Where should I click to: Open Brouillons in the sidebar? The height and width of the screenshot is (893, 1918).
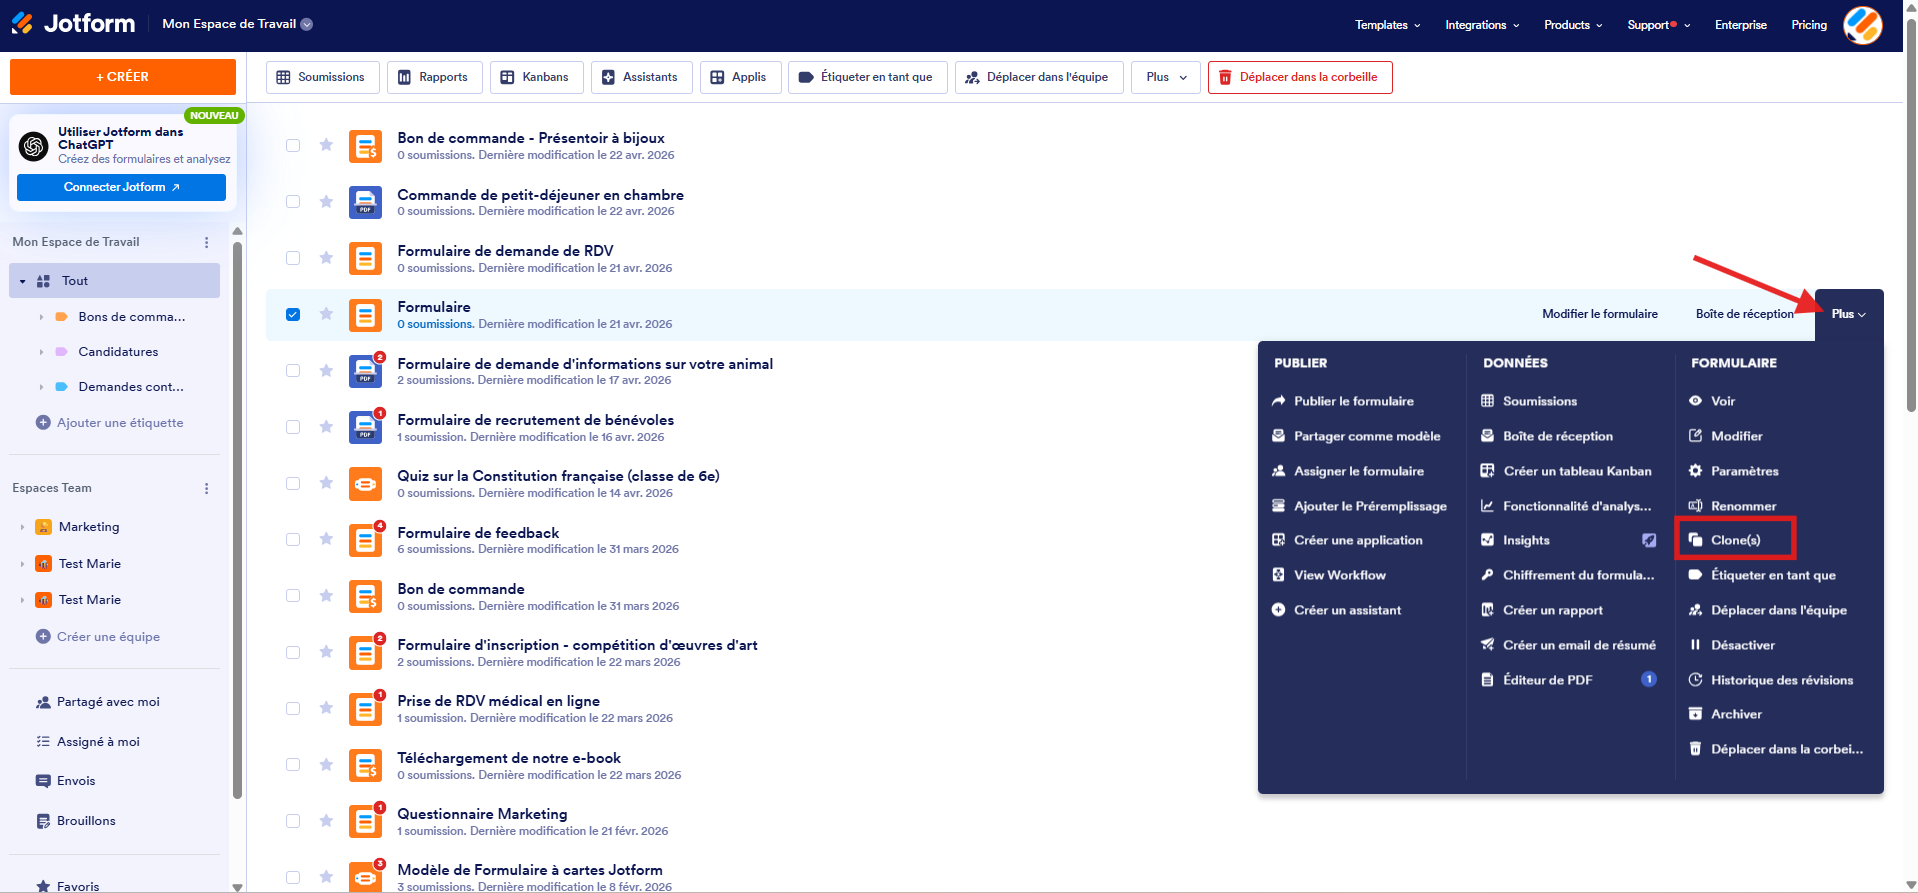tap(76, 821)
